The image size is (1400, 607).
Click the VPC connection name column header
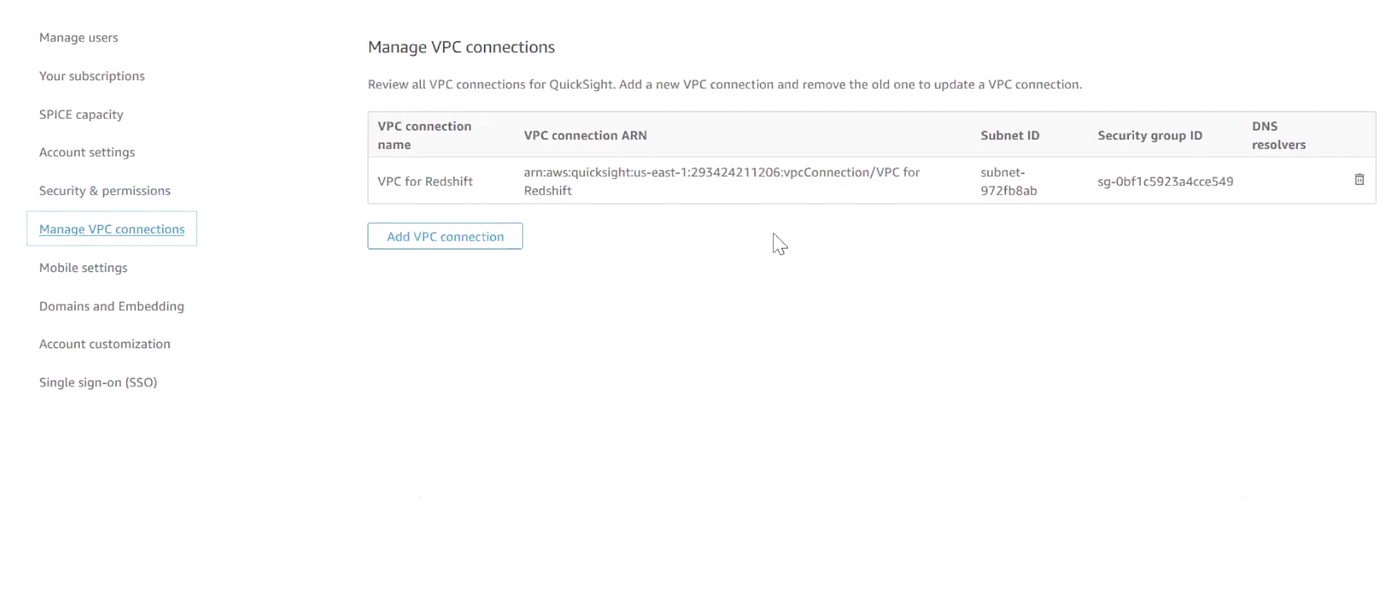(424, 135)
